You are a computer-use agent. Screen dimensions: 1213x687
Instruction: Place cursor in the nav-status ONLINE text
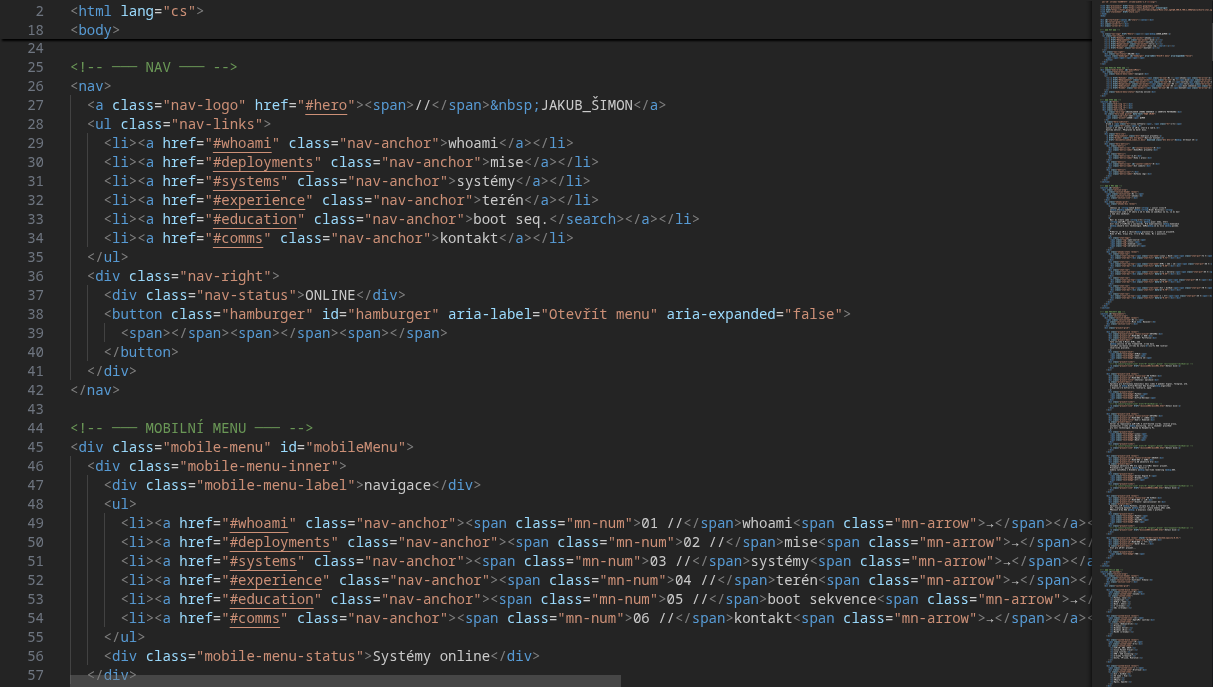(332, 294)
